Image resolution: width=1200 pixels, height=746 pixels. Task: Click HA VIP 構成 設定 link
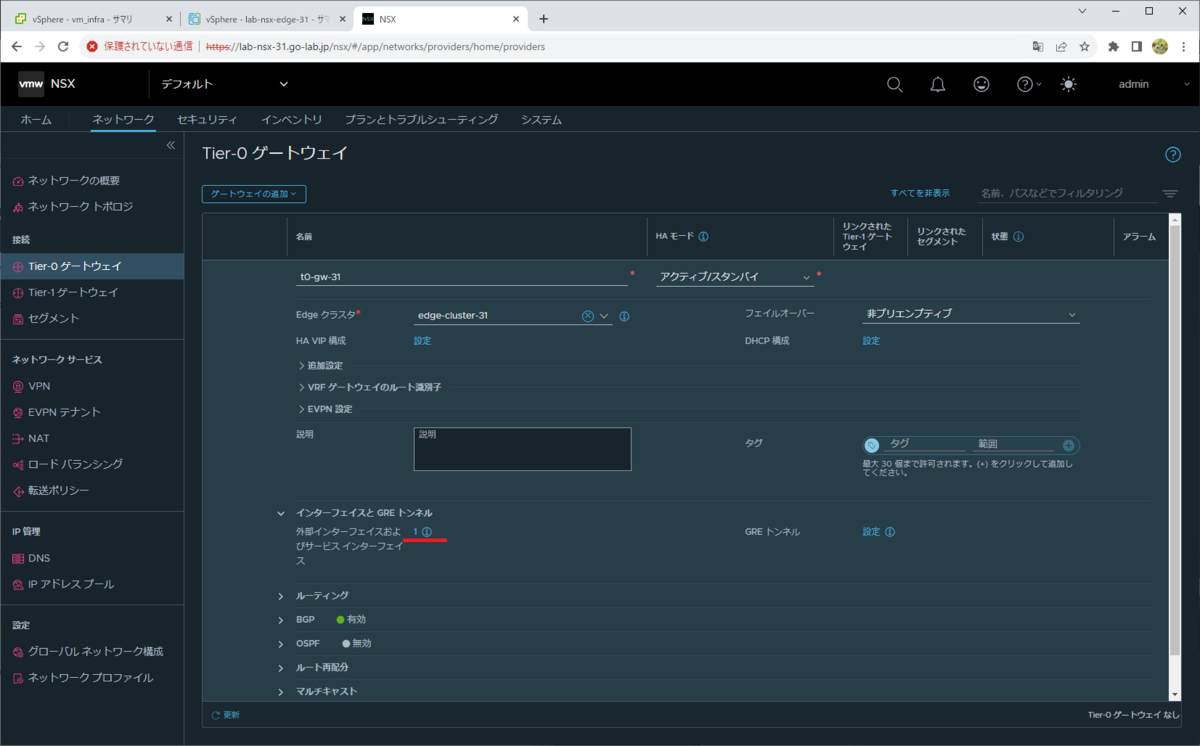pos(422,341)
